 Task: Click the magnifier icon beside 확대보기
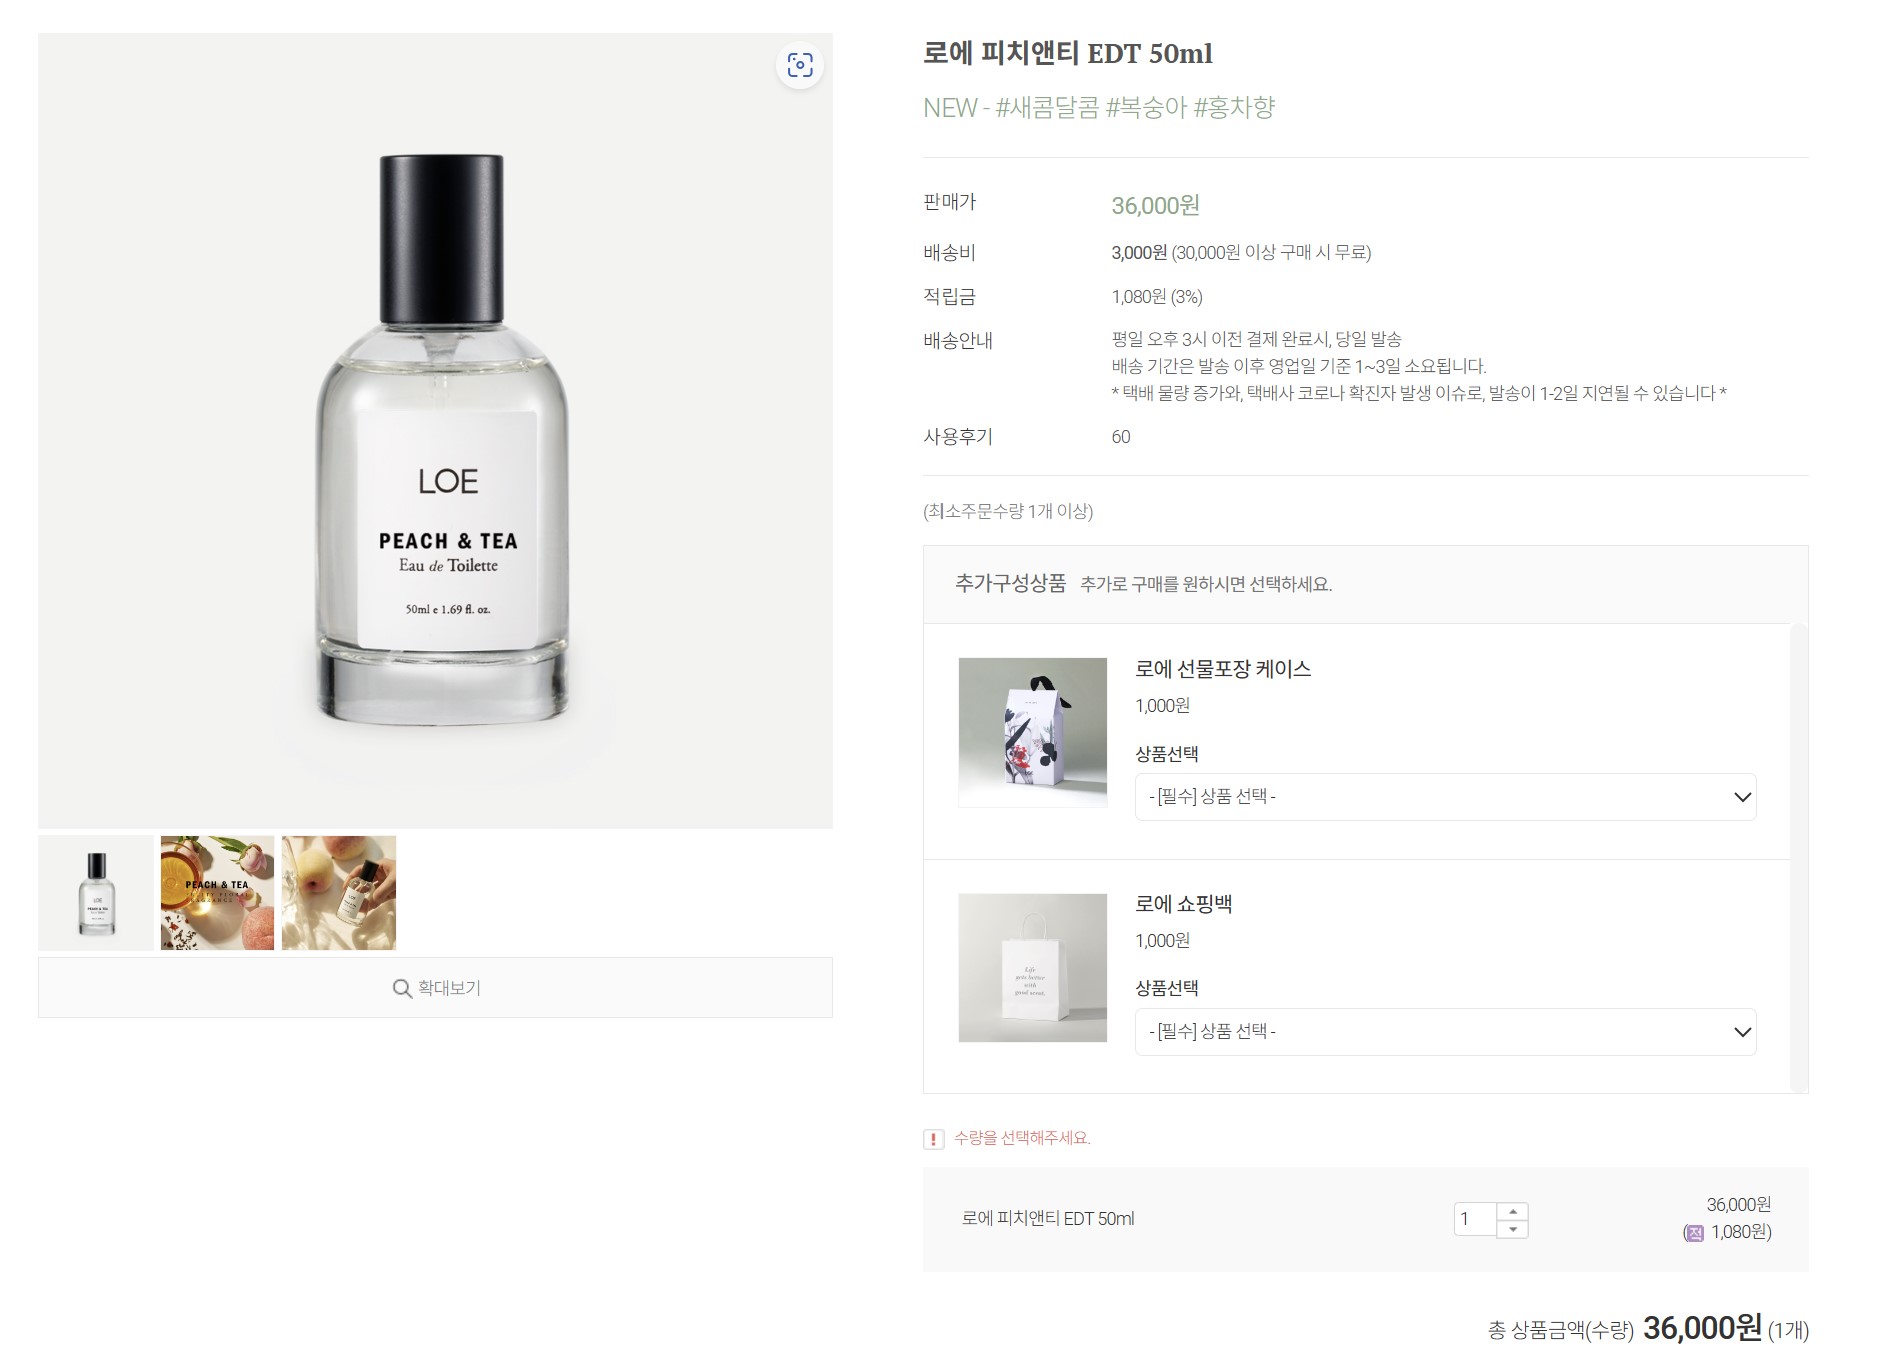point(402,988)
